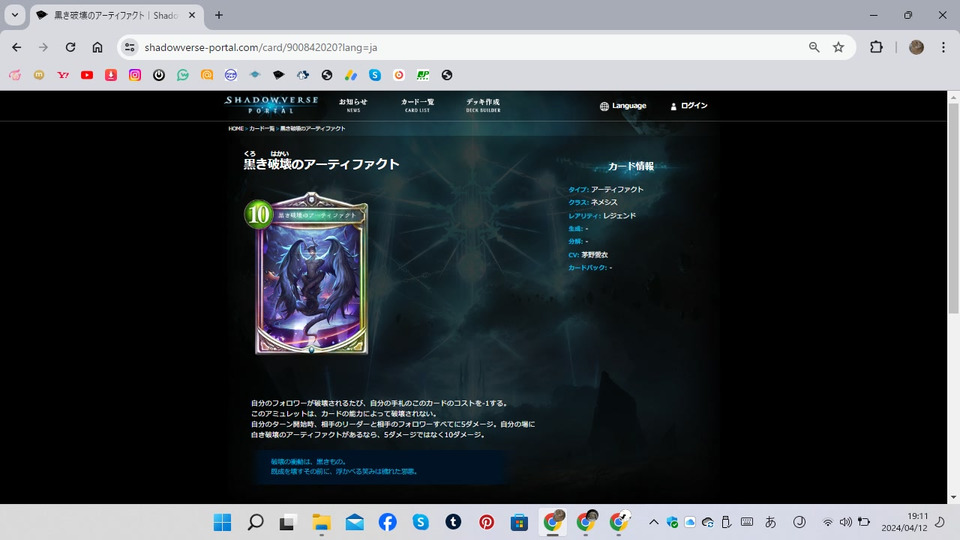
Task: Click the カード情報 heading
Action: click(x=631, y=166)
